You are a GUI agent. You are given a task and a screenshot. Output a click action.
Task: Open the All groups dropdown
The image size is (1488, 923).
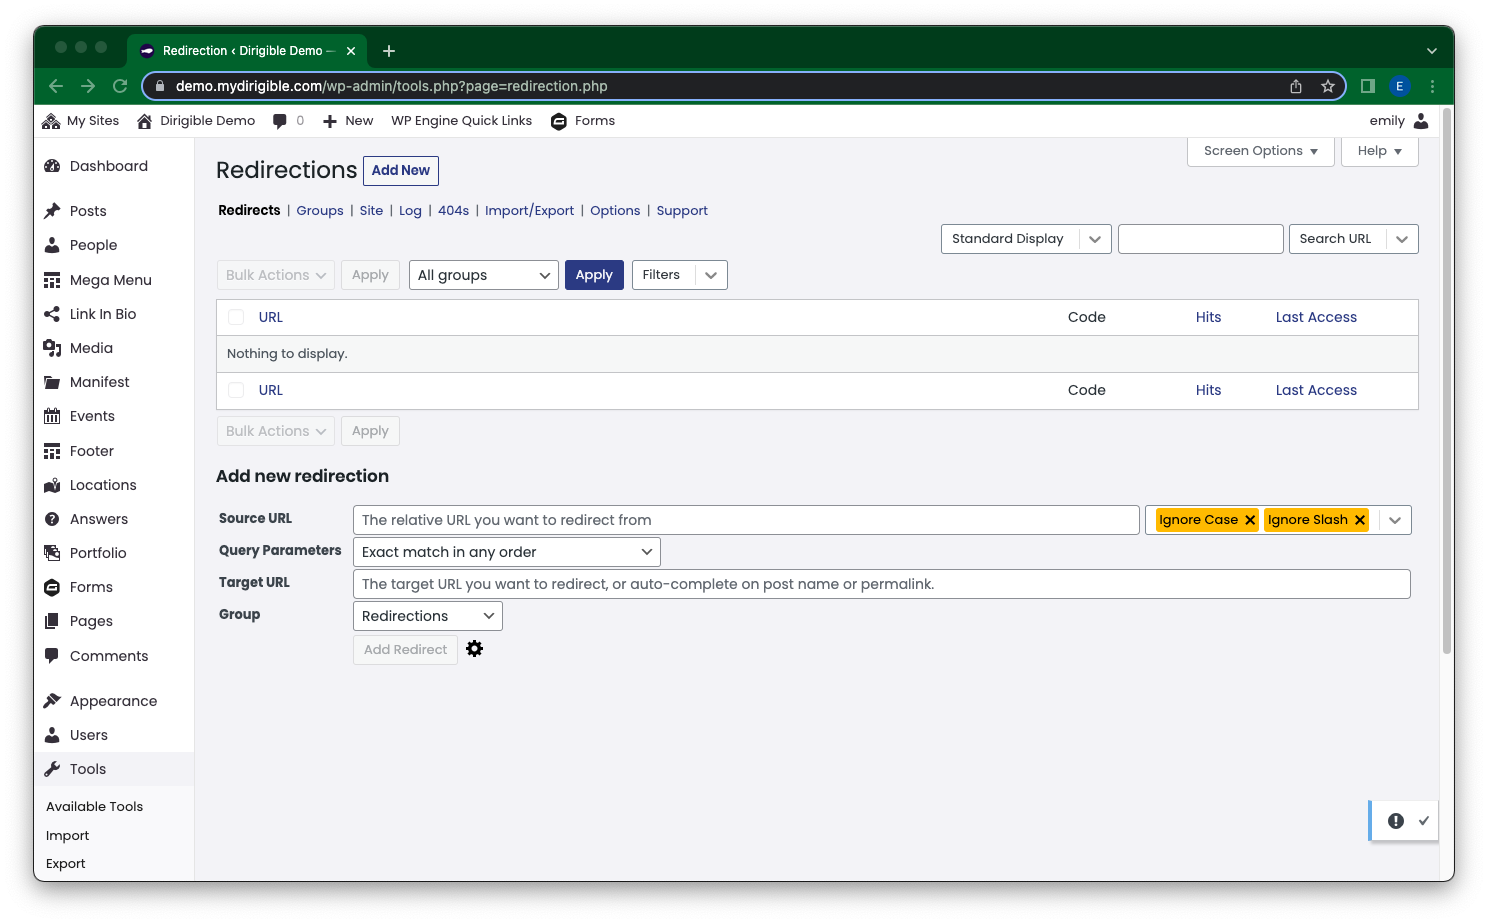(484, 275)
